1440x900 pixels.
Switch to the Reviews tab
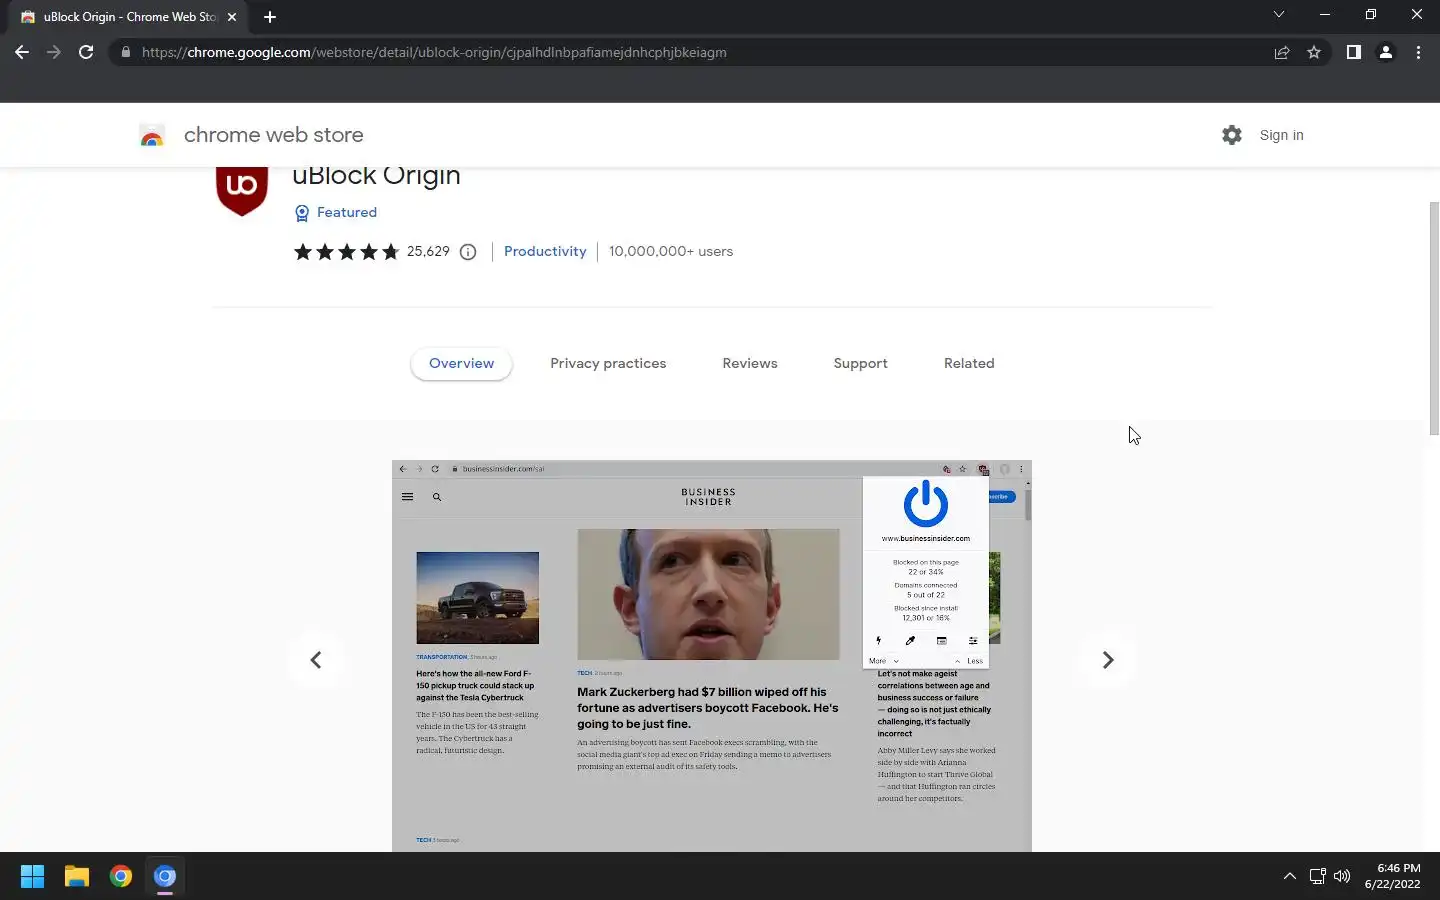(x=750, y=364)
